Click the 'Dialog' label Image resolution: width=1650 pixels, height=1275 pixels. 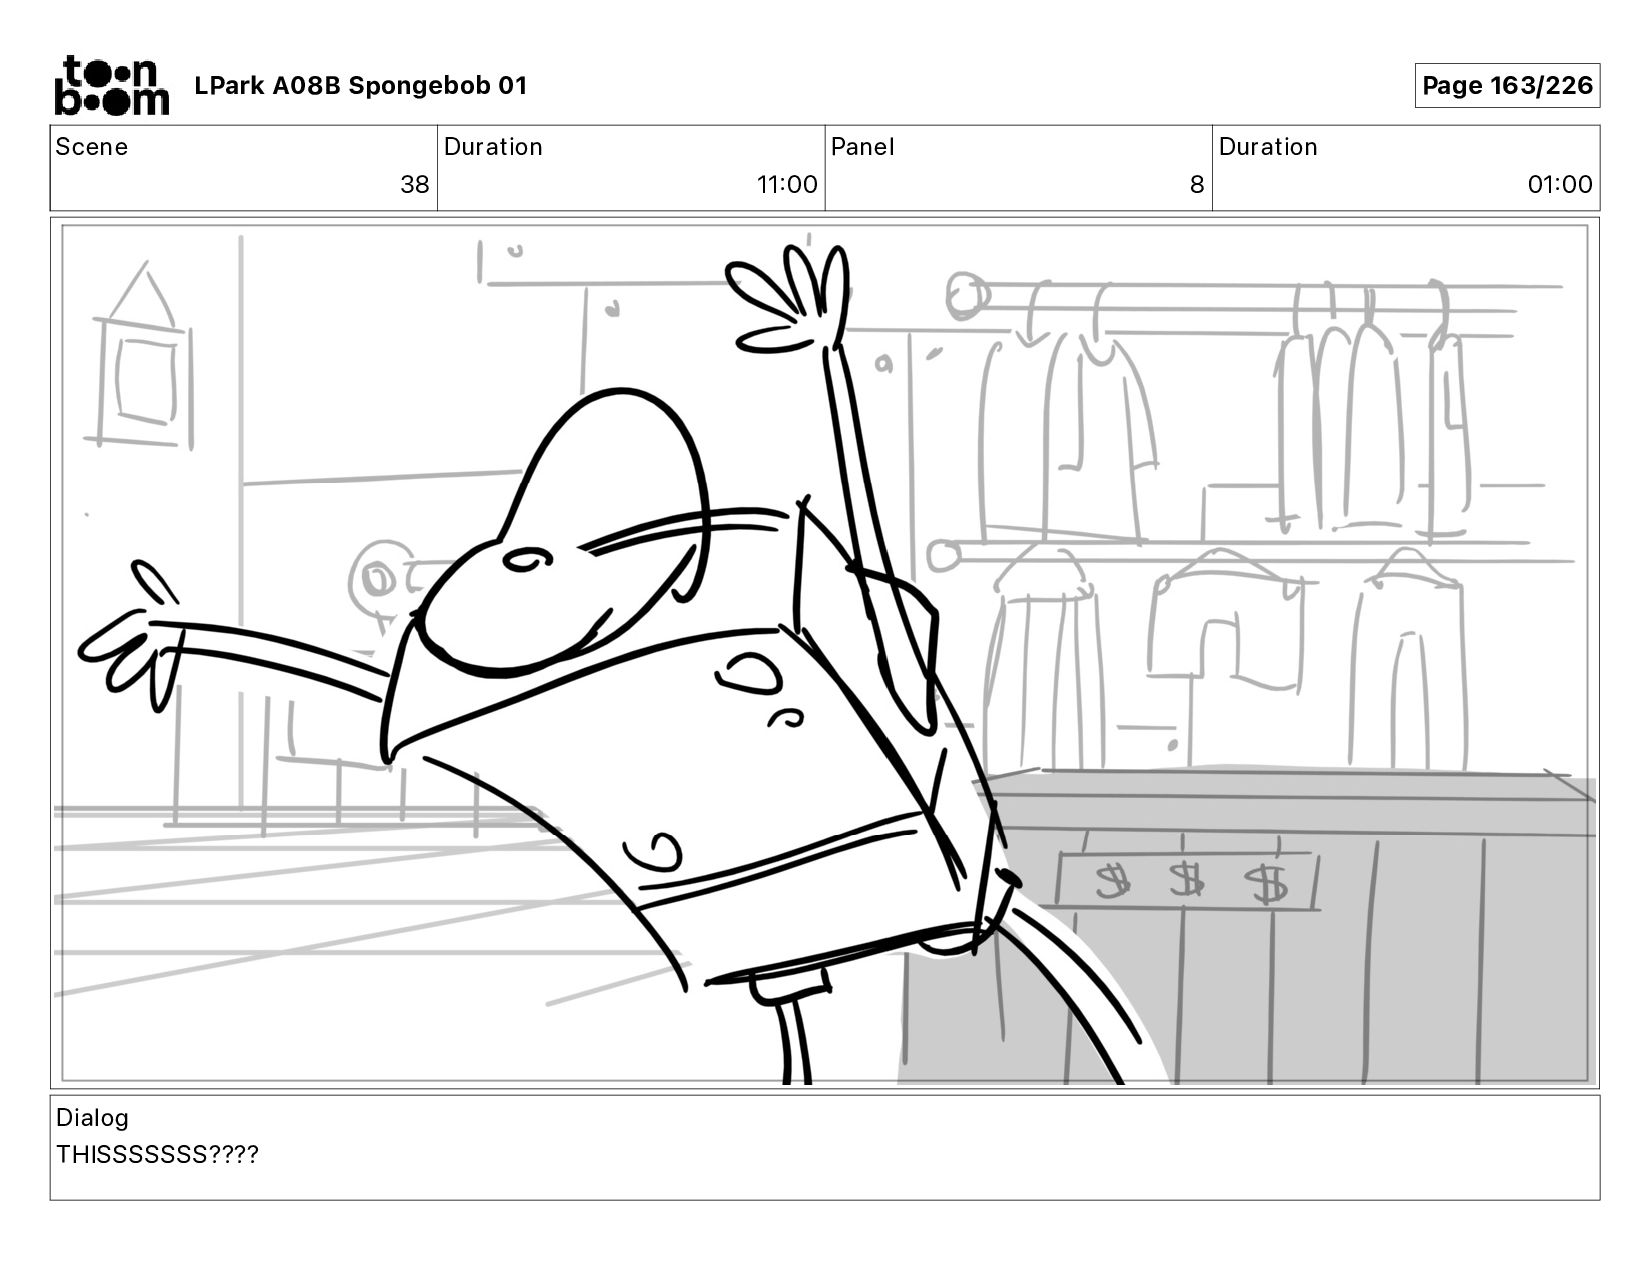[x=92, y=1118]
